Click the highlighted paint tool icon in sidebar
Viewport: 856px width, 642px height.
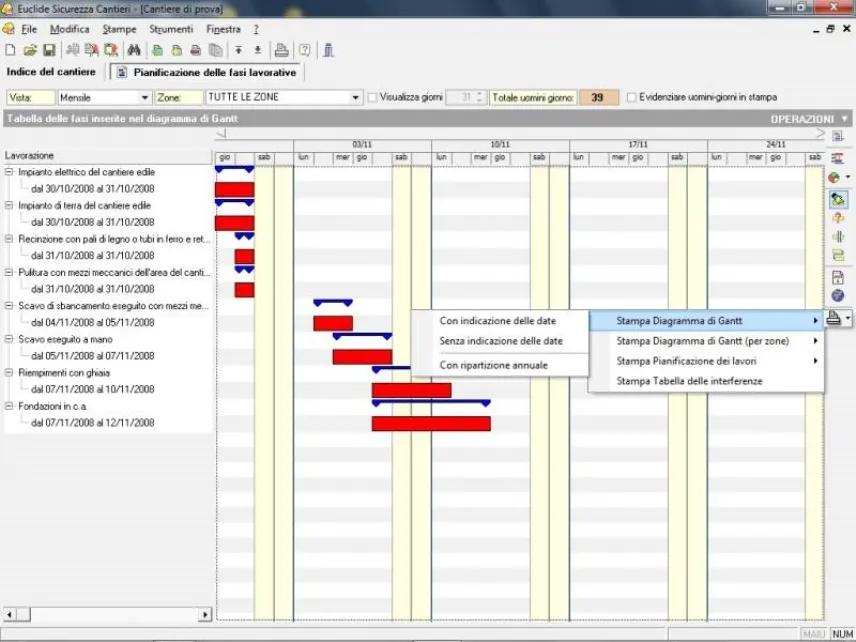837,199
